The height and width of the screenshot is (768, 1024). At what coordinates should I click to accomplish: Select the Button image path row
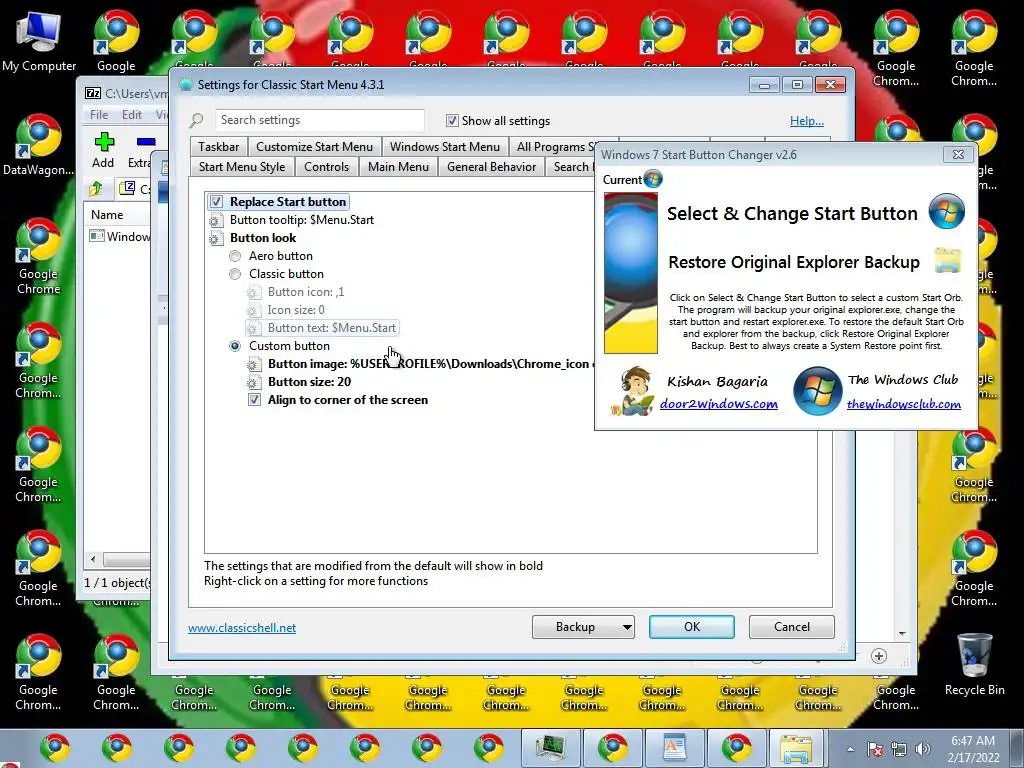tap(430, 364)
